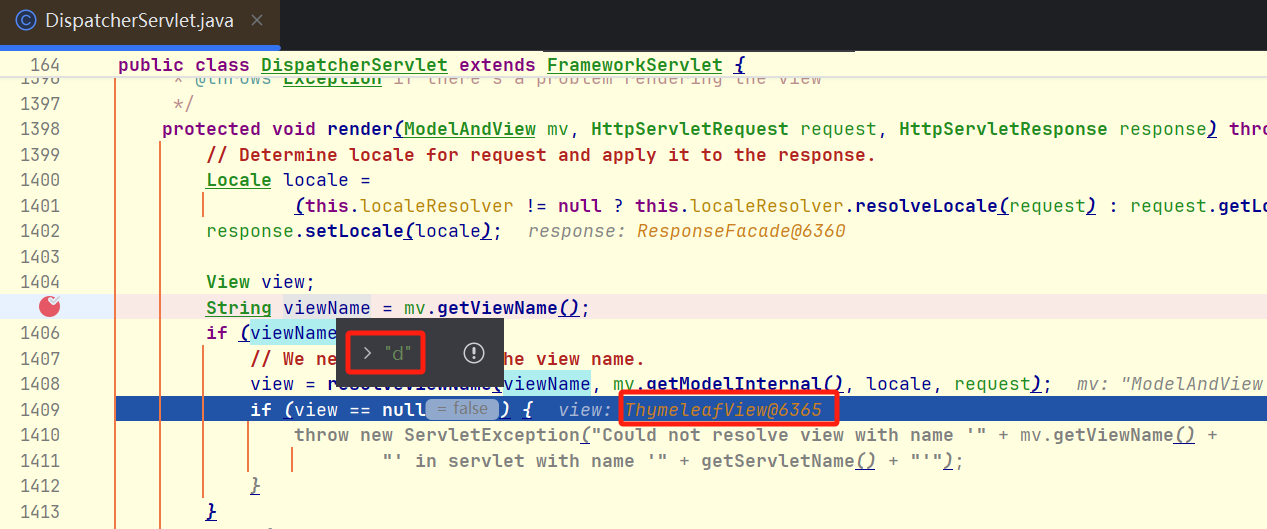Click the ThymeleafView@6365 inline debug value

coord(723,410)
